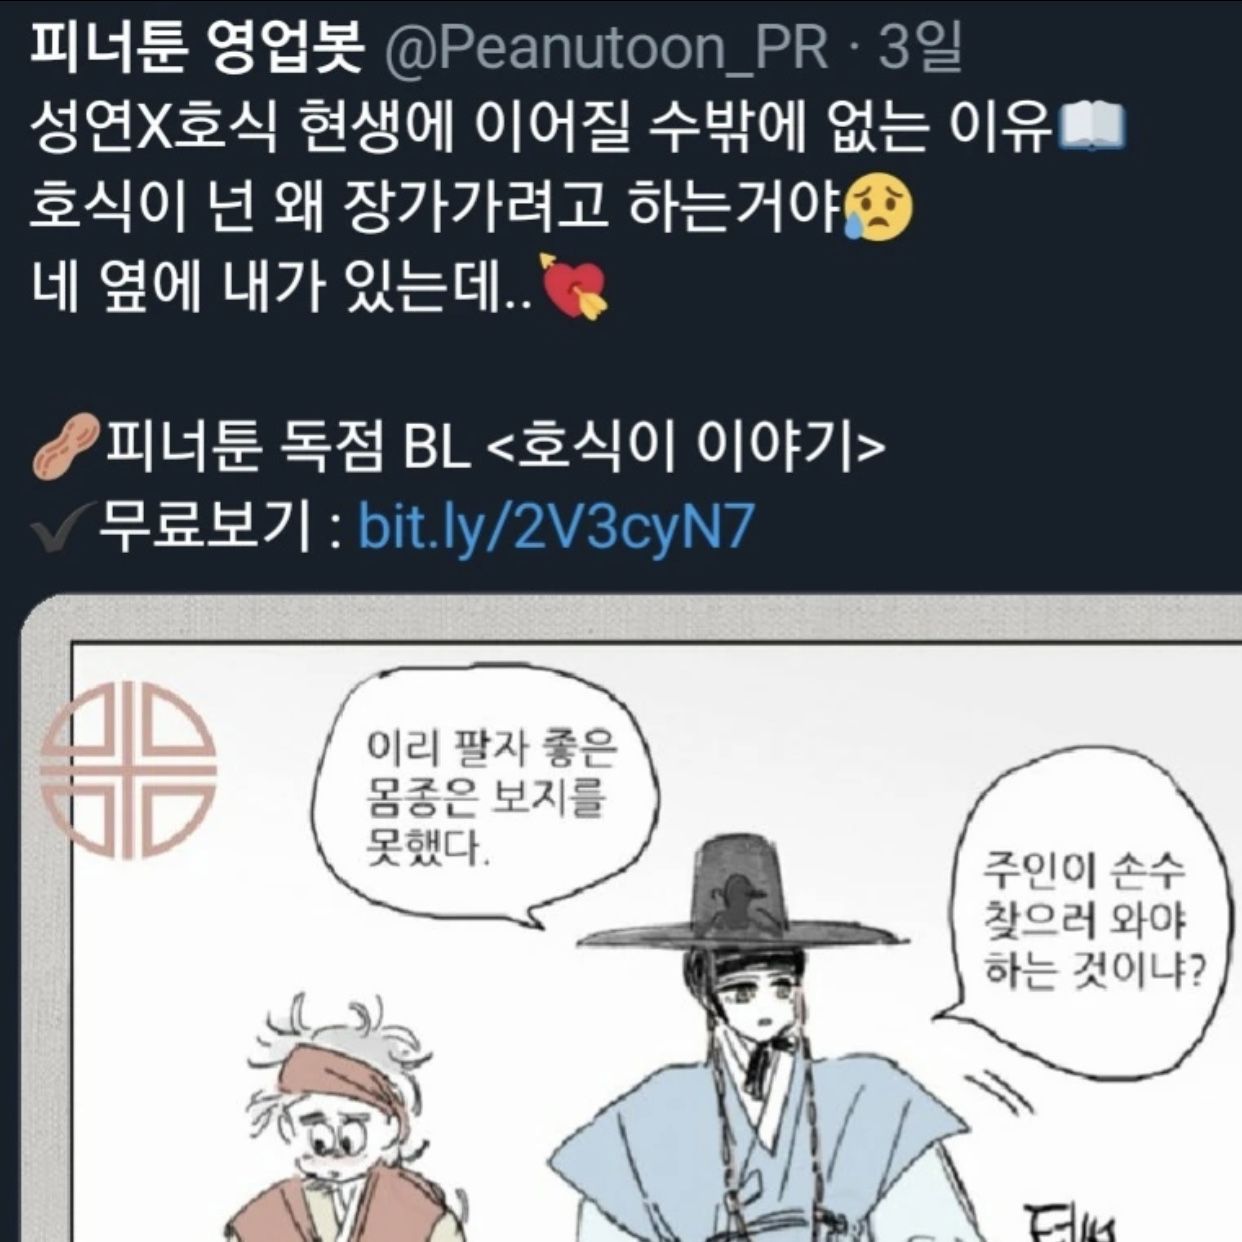The width and height of the screenshot is (1242, 1242).
Task: Click the crying face emoji
Action: [x=878, y=208]
